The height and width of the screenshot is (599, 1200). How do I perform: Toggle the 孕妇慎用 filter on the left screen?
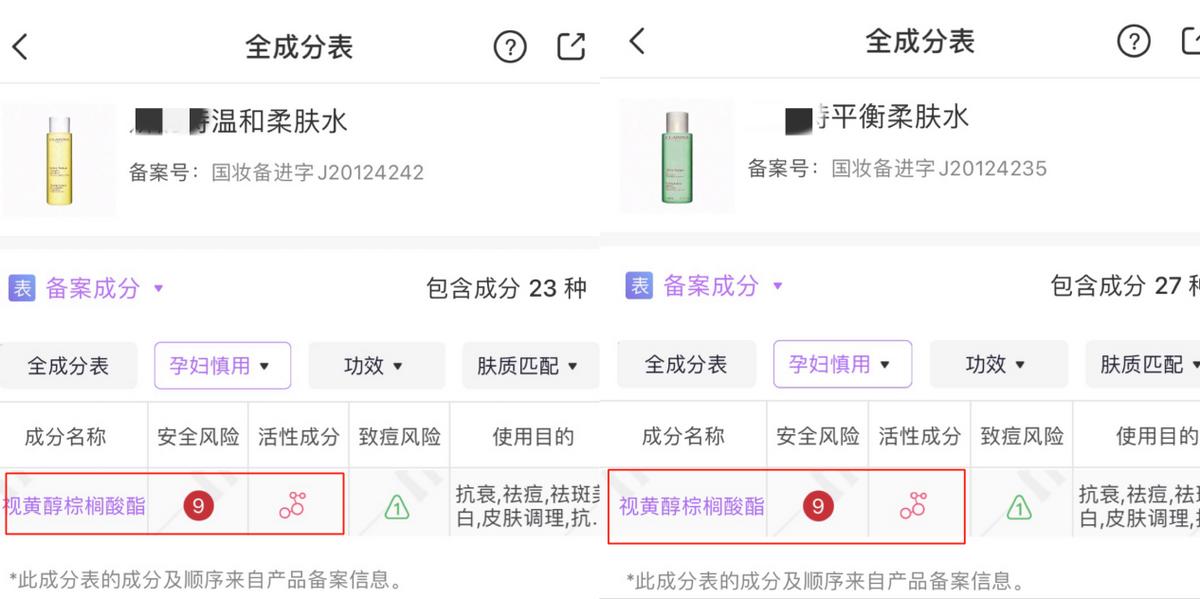pos(222,365)
